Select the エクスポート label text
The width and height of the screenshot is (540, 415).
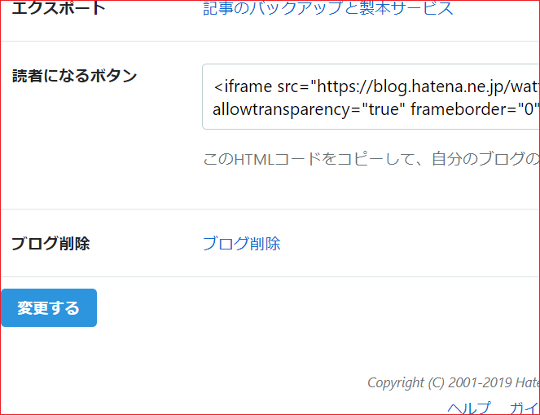pos(59,8)
